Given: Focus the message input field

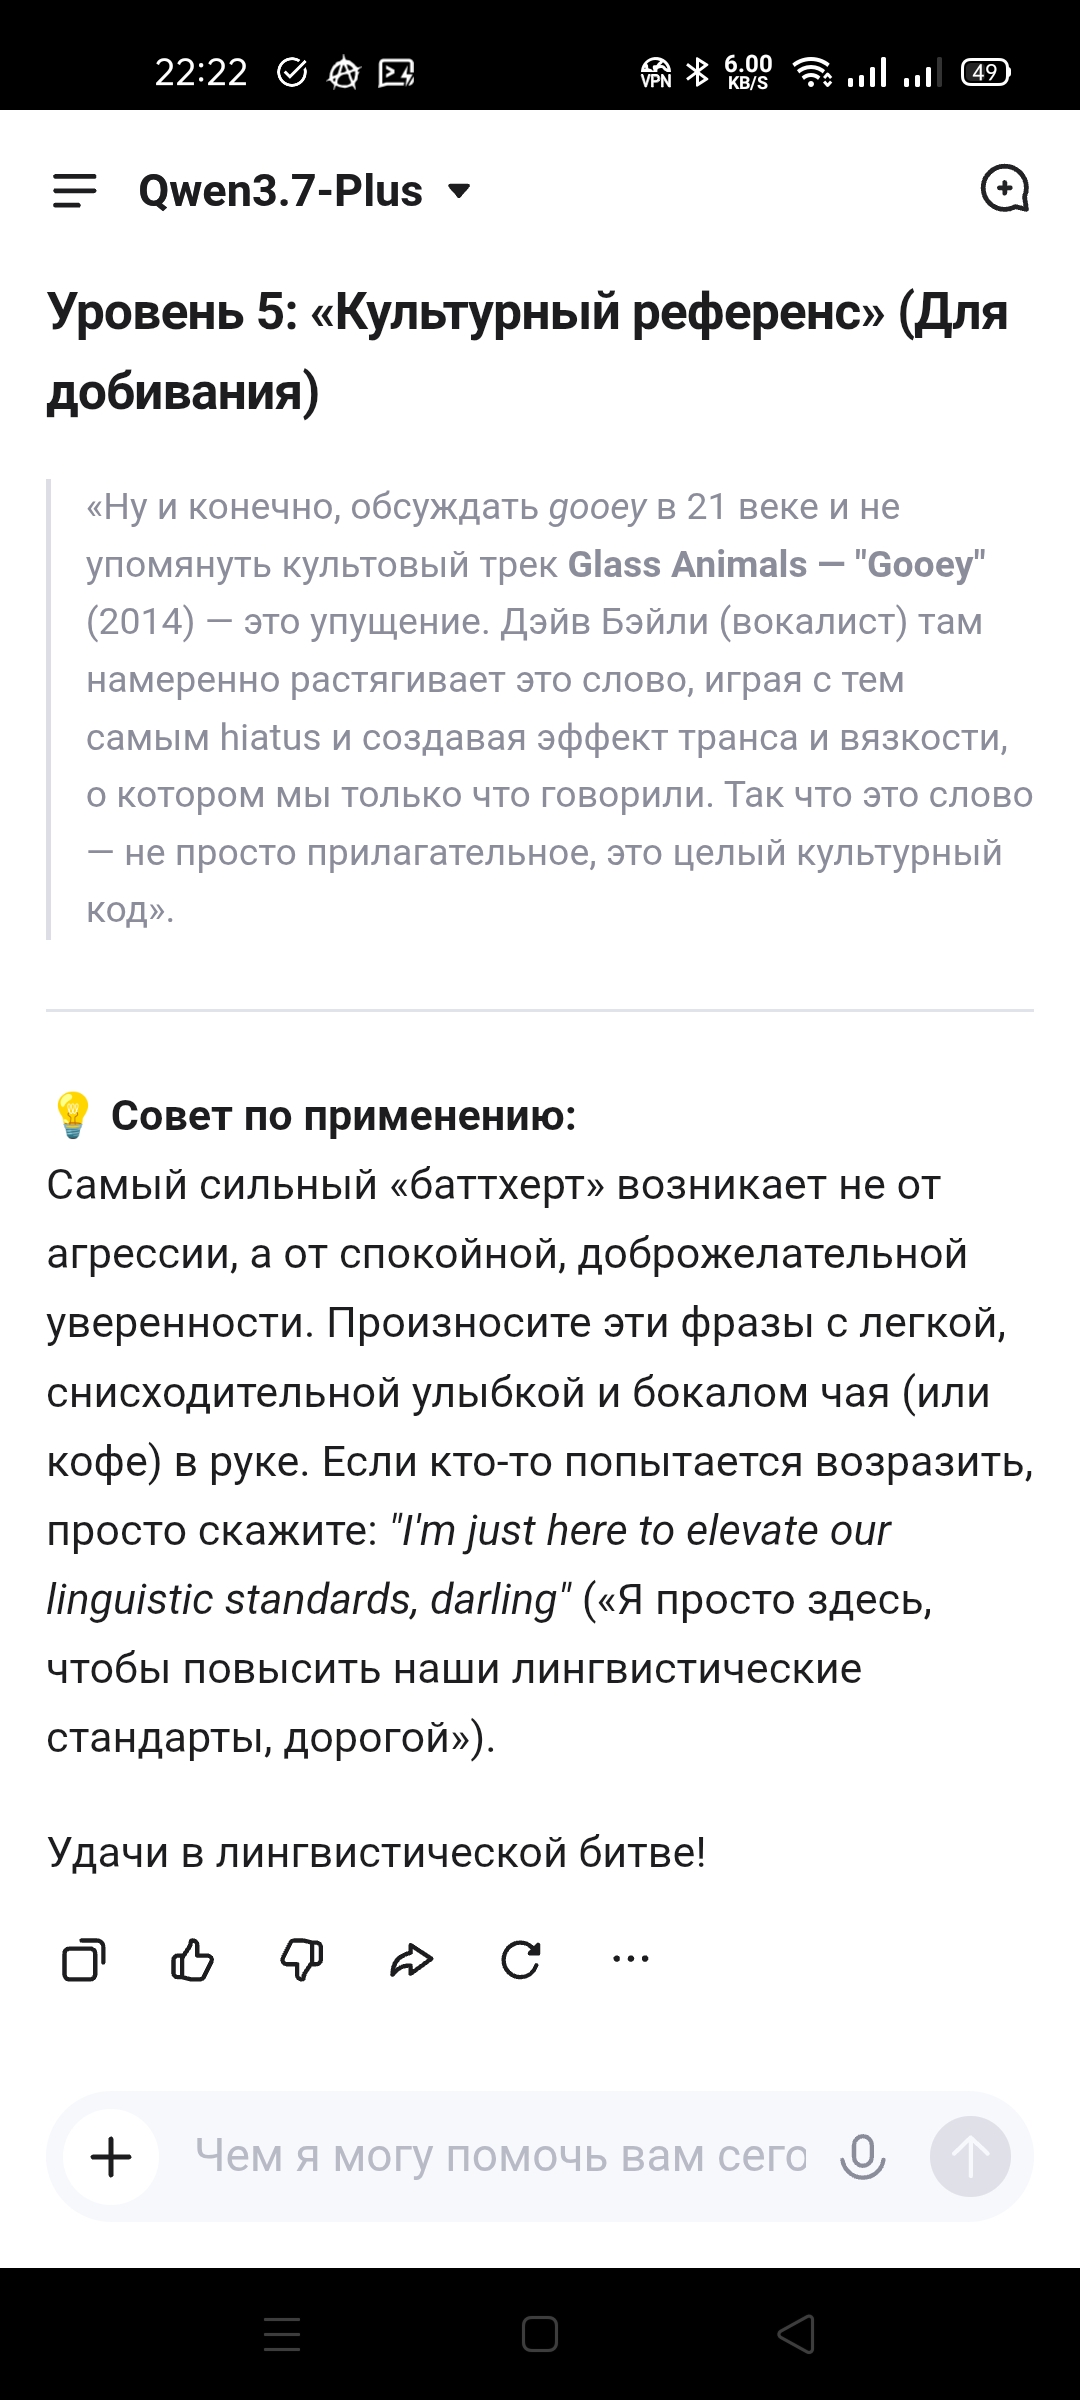Looking at the screenshot, I should point(500,2156).
